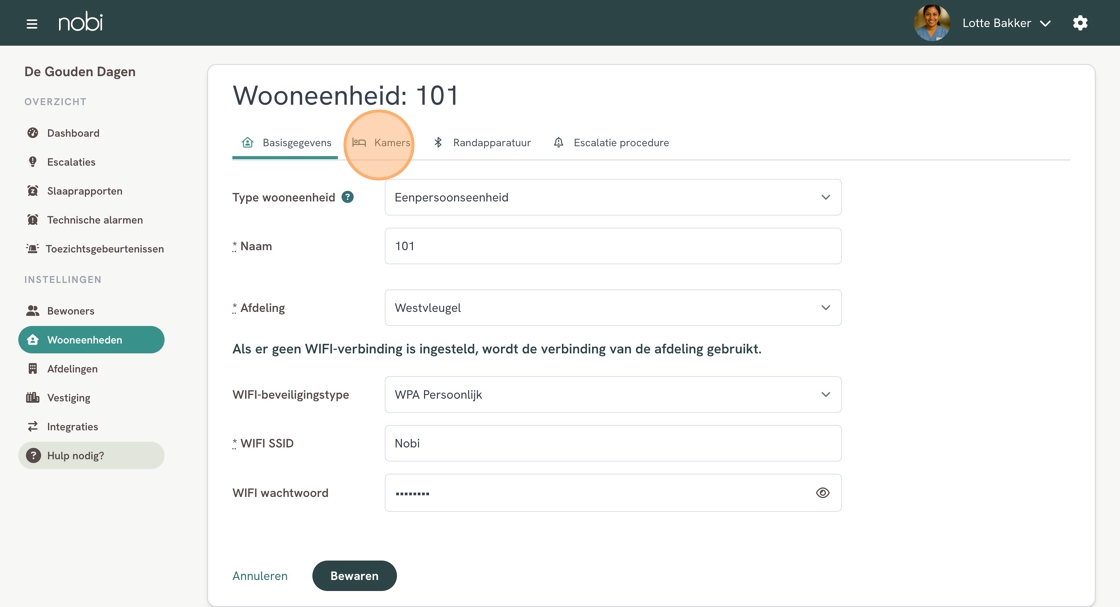This screenshot has width=1120, height=607.
Task: Go to Escalaties in sidebar
Action: (x=70, y=162)
